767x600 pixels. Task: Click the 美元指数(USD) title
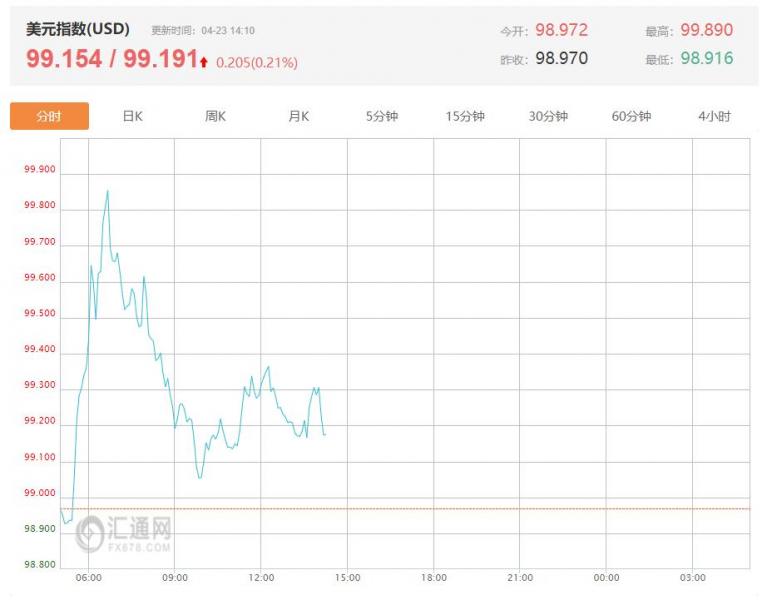coord(78,29)
